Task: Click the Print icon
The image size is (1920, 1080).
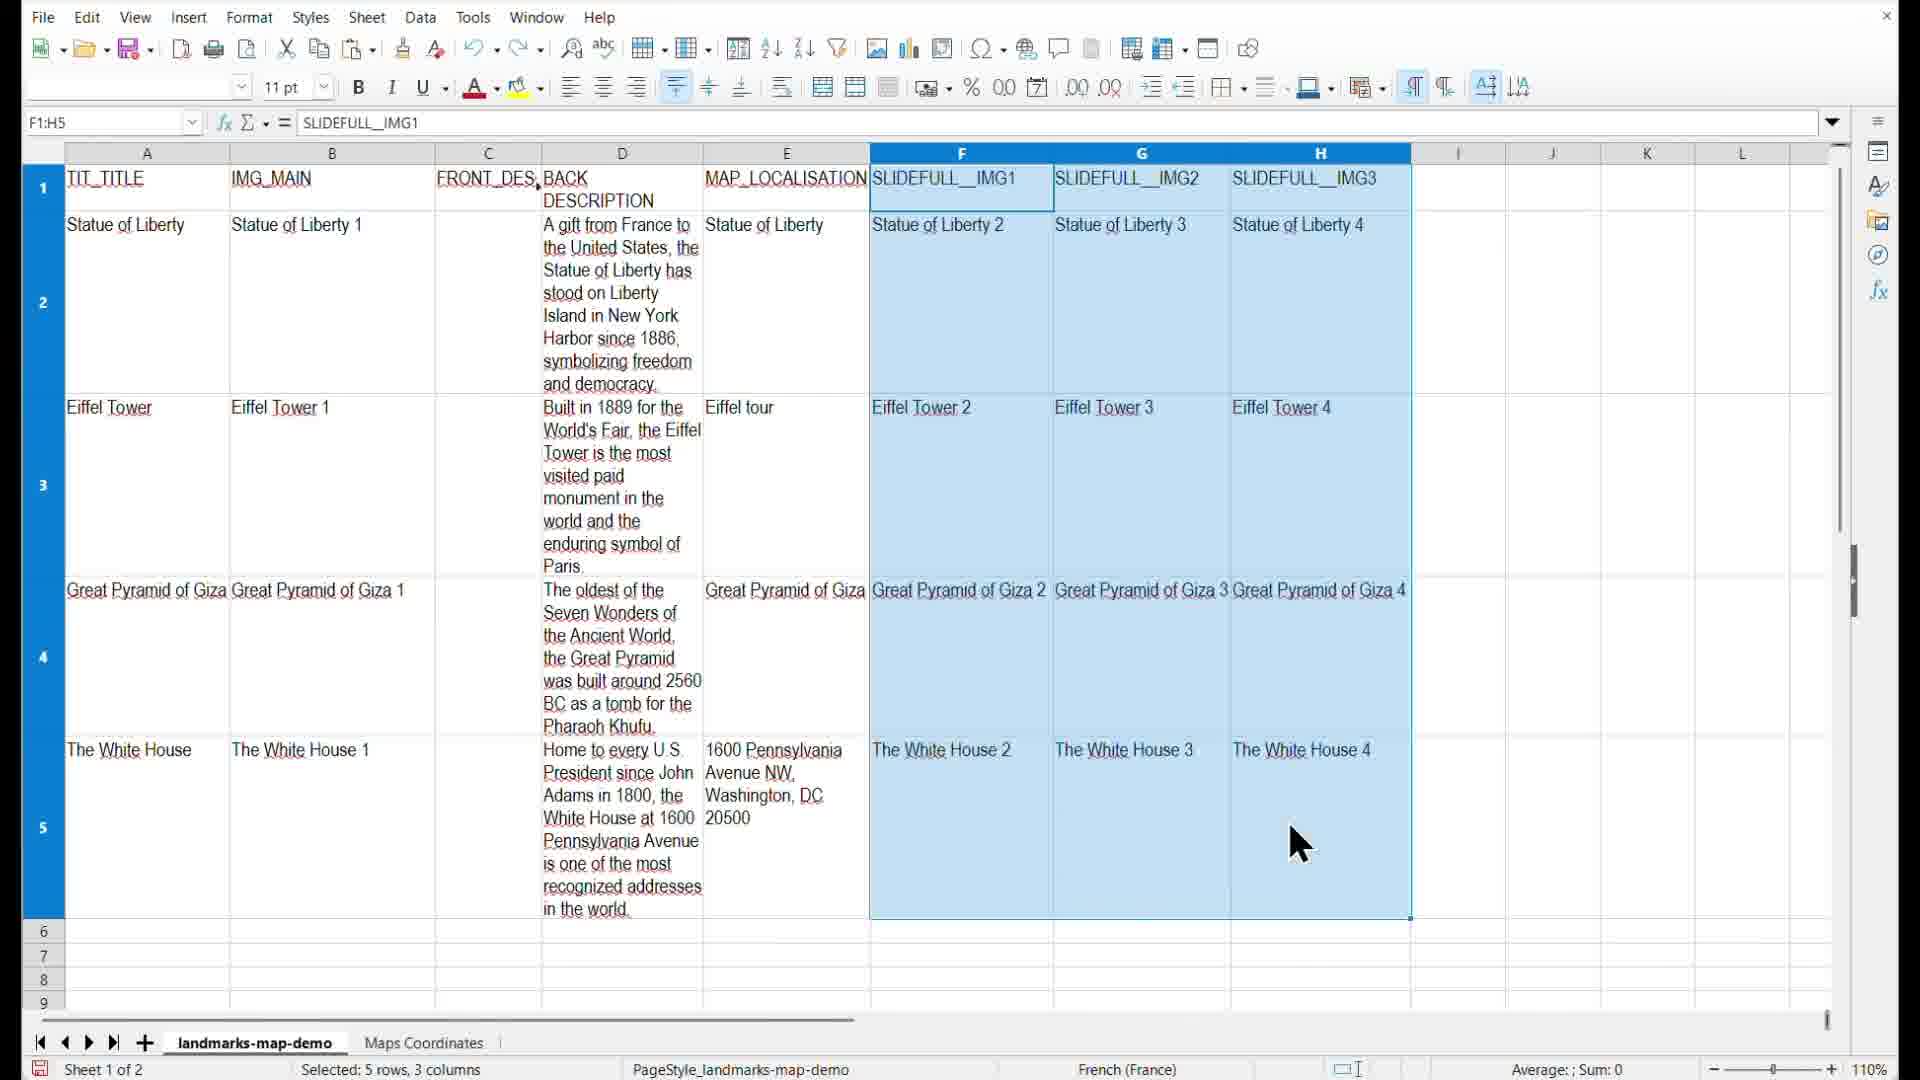Action: click(x=214, y=49)
